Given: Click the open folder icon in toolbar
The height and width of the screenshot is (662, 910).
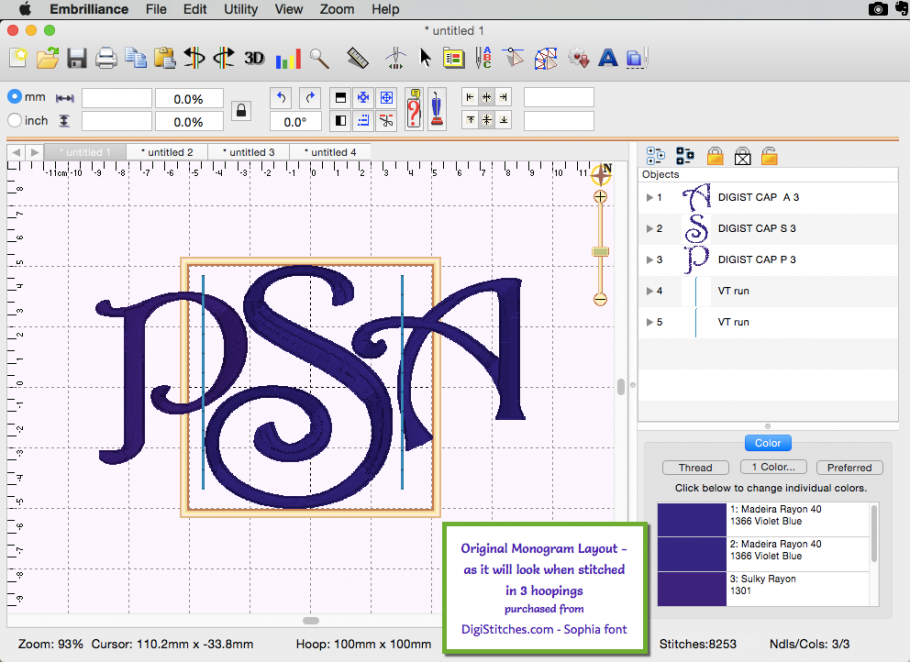Looking at the screenshot, I should pyautogui.click(x=47, y=58).
